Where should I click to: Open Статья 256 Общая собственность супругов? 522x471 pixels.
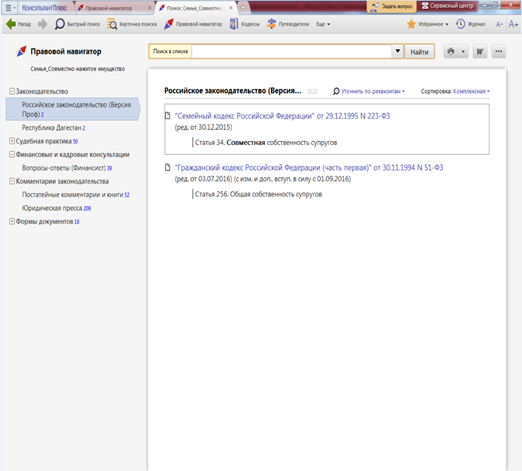point(258,194)
